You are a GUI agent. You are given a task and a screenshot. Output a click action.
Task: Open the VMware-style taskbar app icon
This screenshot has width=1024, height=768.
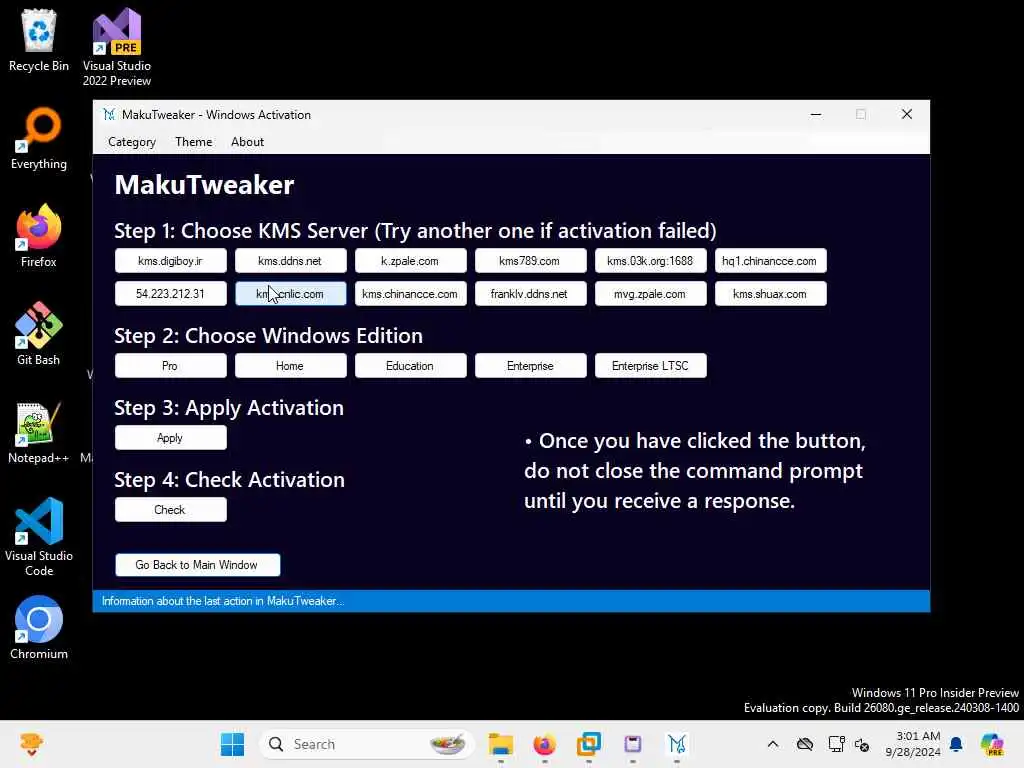tap(588, 744)
